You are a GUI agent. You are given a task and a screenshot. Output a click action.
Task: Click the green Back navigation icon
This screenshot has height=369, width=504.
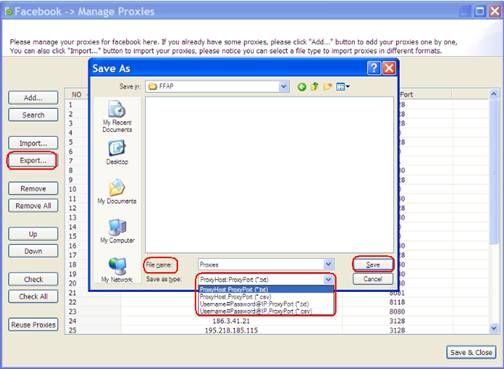302,87
